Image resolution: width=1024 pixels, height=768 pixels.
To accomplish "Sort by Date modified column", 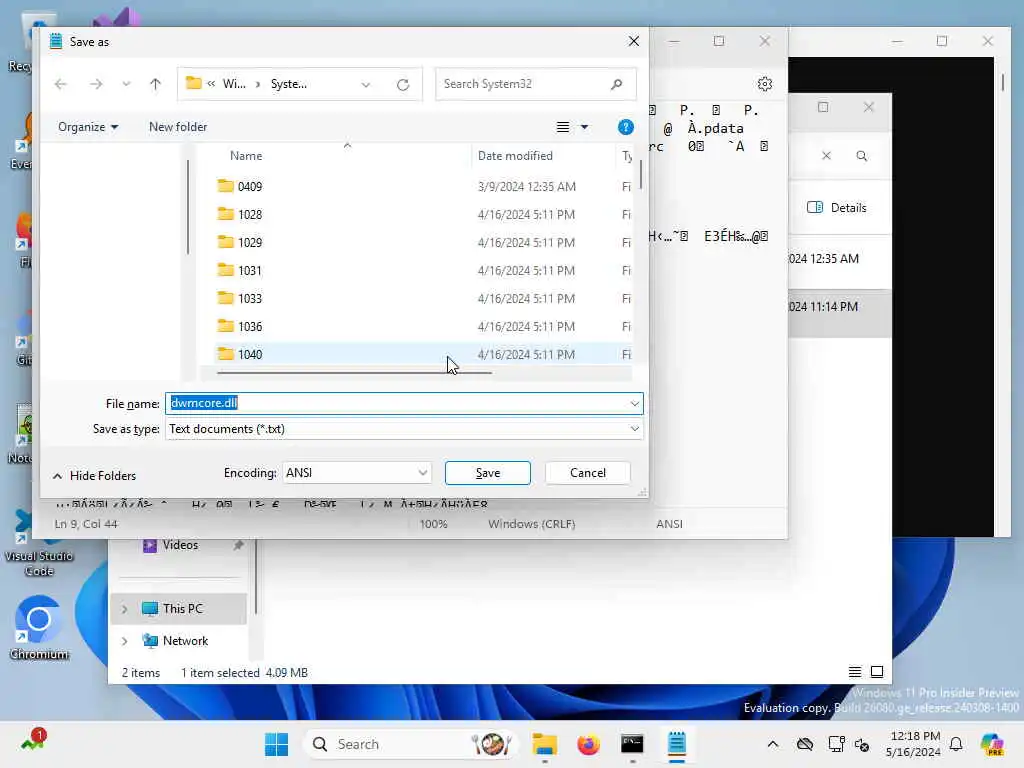I will coord(515,156).
